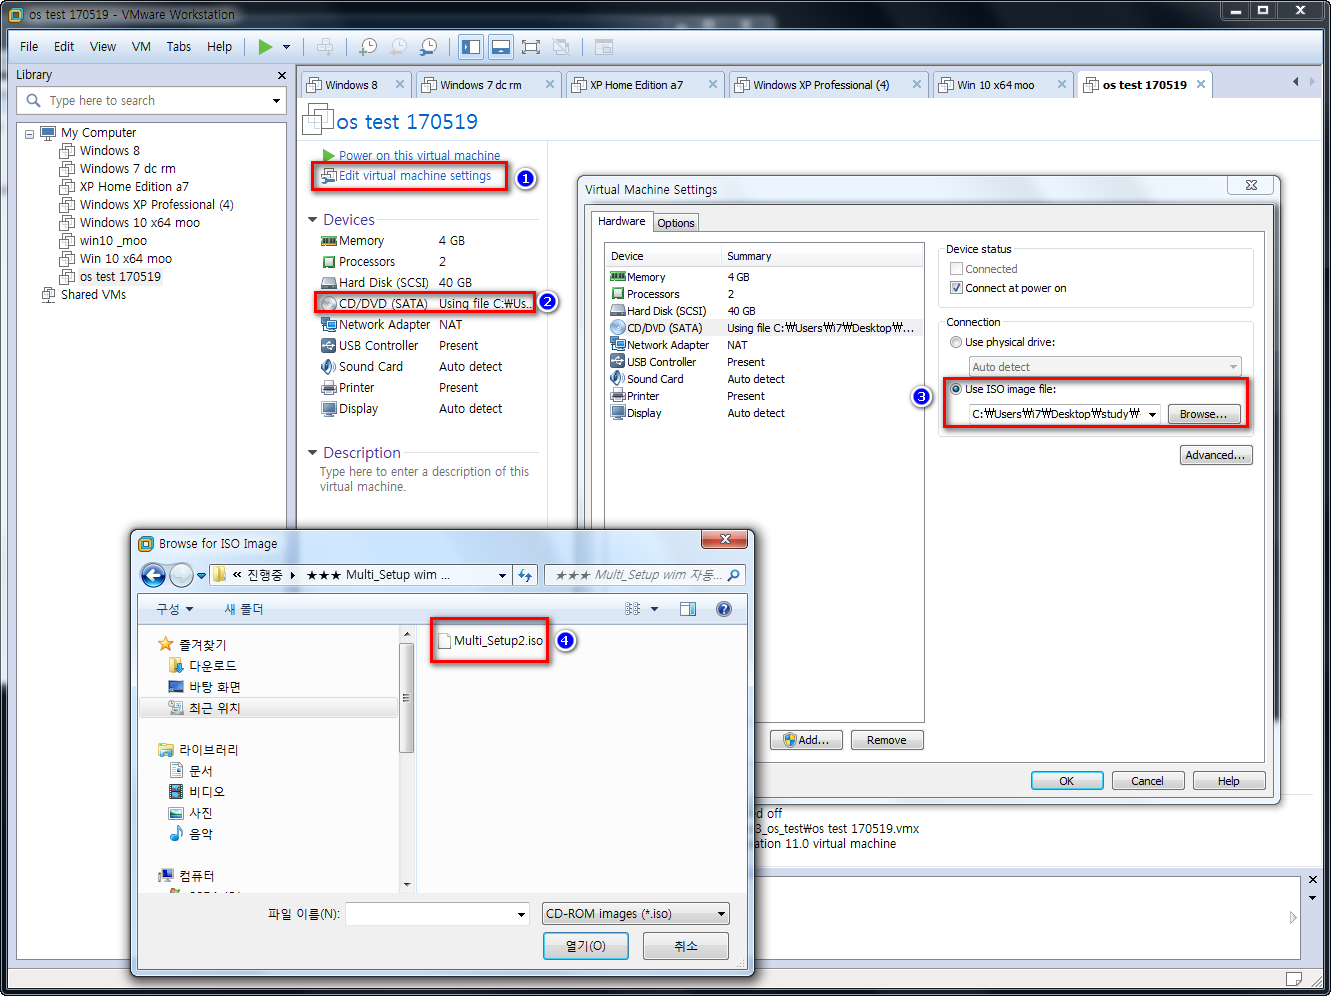This screenshot has width=1331, height=996.
Task: Select Use ISO image file radio button
Action: tap(956, 389)
